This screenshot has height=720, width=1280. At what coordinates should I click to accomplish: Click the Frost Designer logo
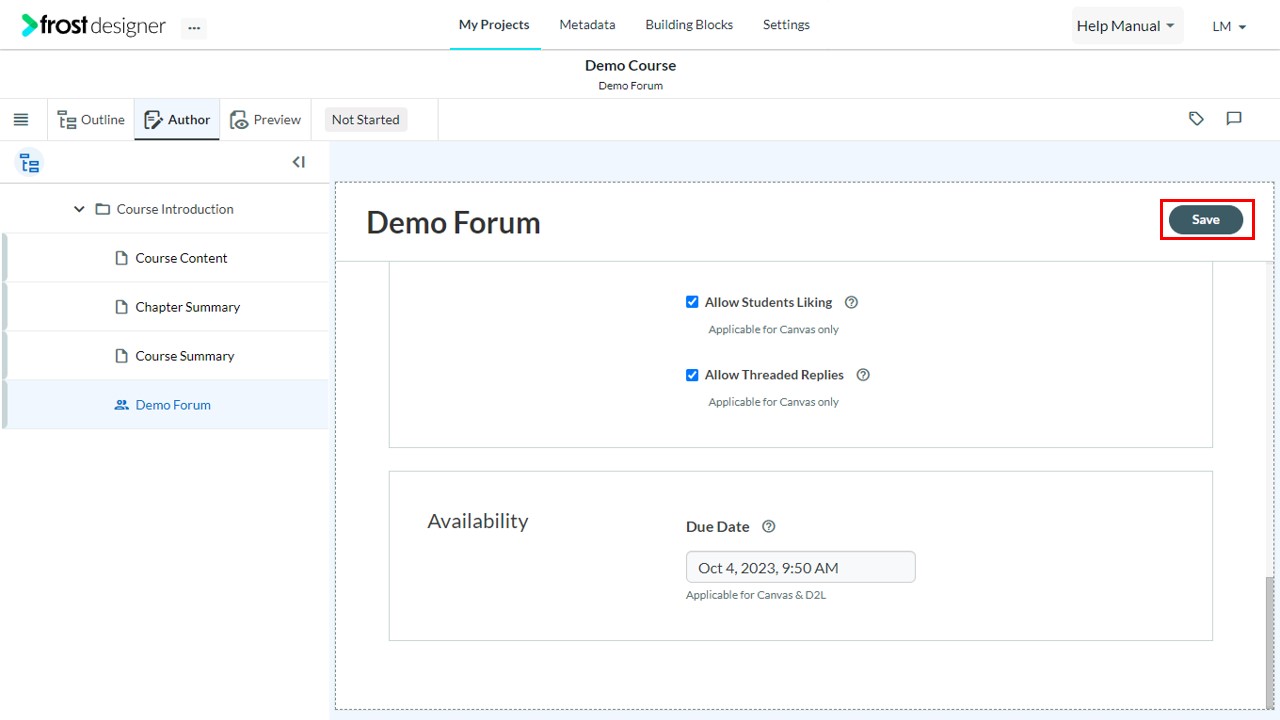(93, 26)
